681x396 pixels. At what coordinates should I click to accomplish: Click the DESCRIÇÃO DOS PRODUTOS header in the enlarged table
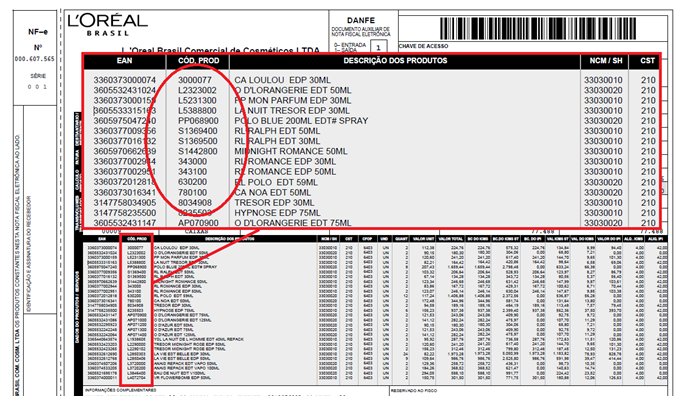(x=395, y=61)
